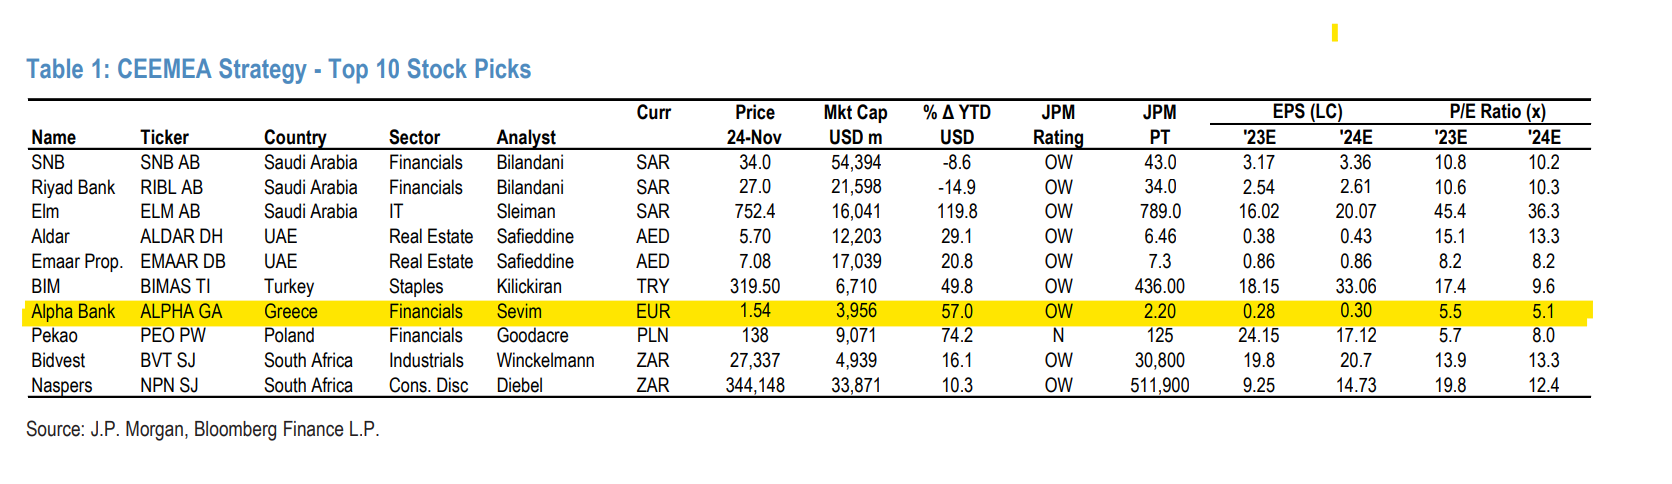Select the highlighted 'Alpha Bank' name cell
Screen dimensions: 1672x484
tap(73, 311)
